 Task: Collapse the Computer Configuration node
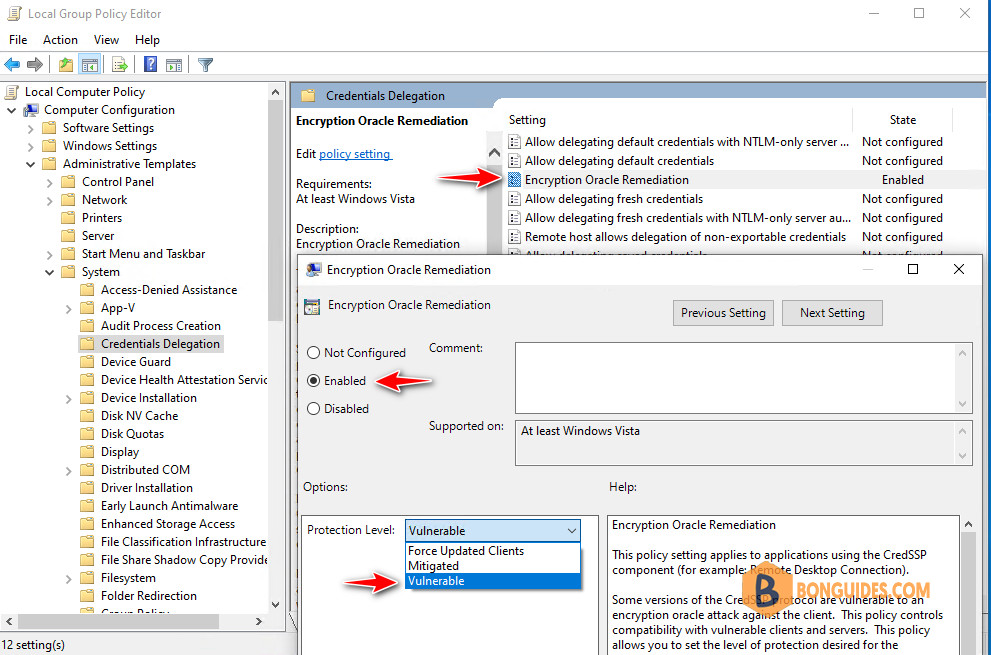pyautogui.click(x=11, y=110)
